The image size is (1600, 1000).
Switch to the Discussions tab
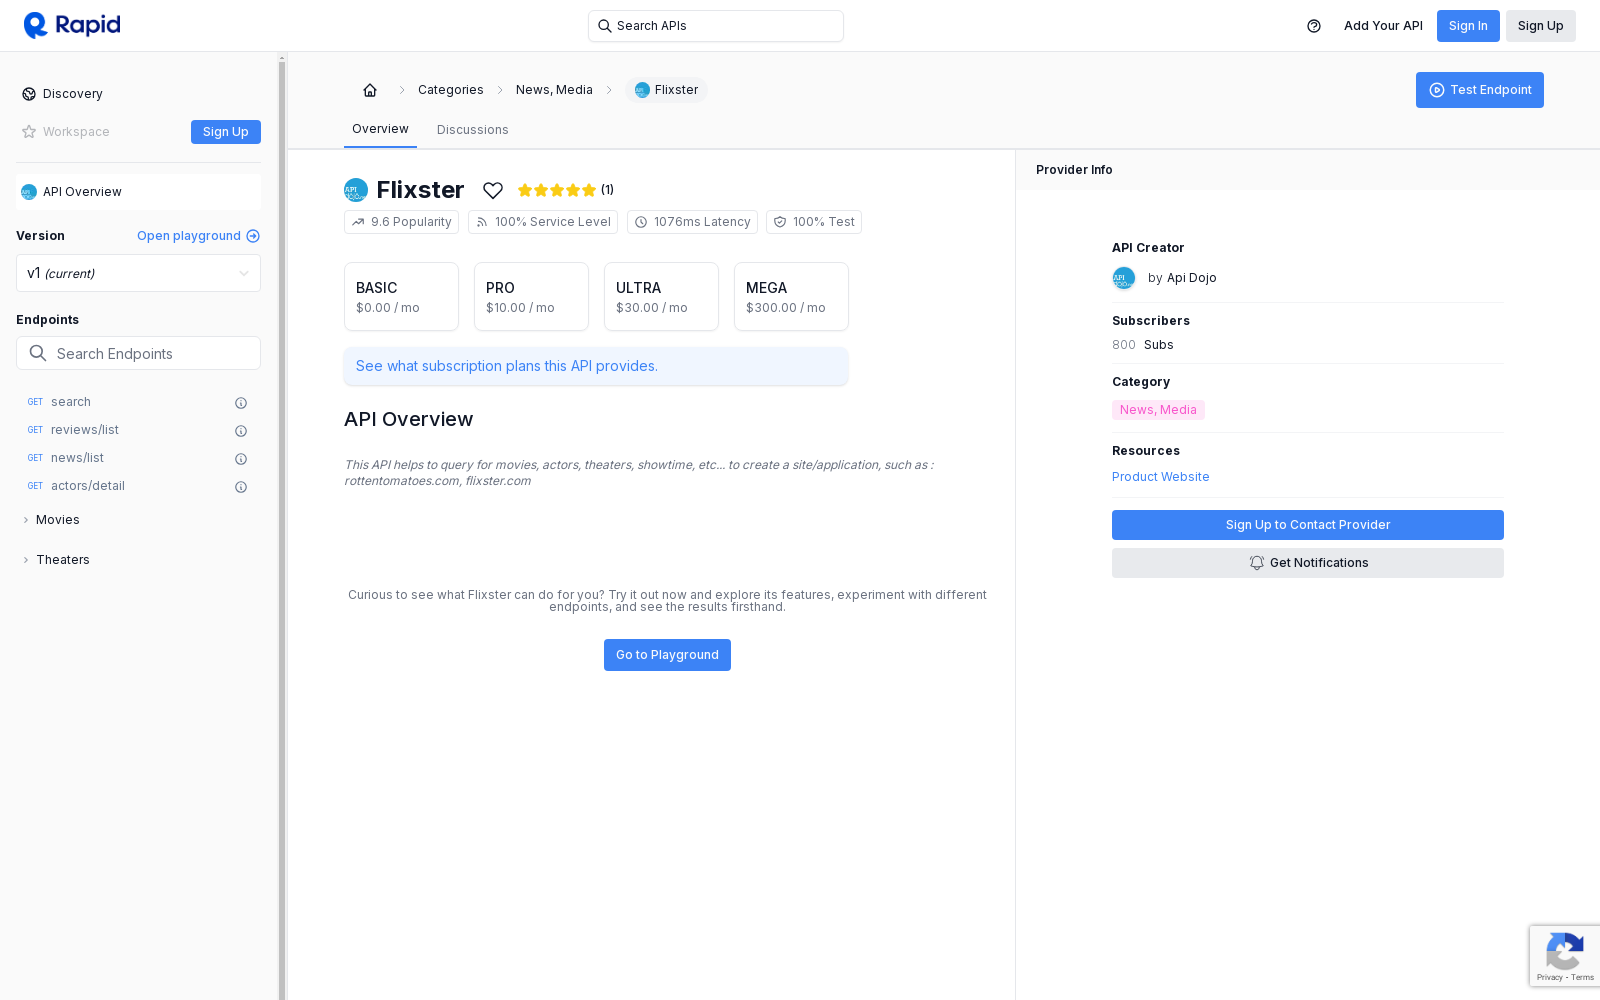[x=473, y=130]
